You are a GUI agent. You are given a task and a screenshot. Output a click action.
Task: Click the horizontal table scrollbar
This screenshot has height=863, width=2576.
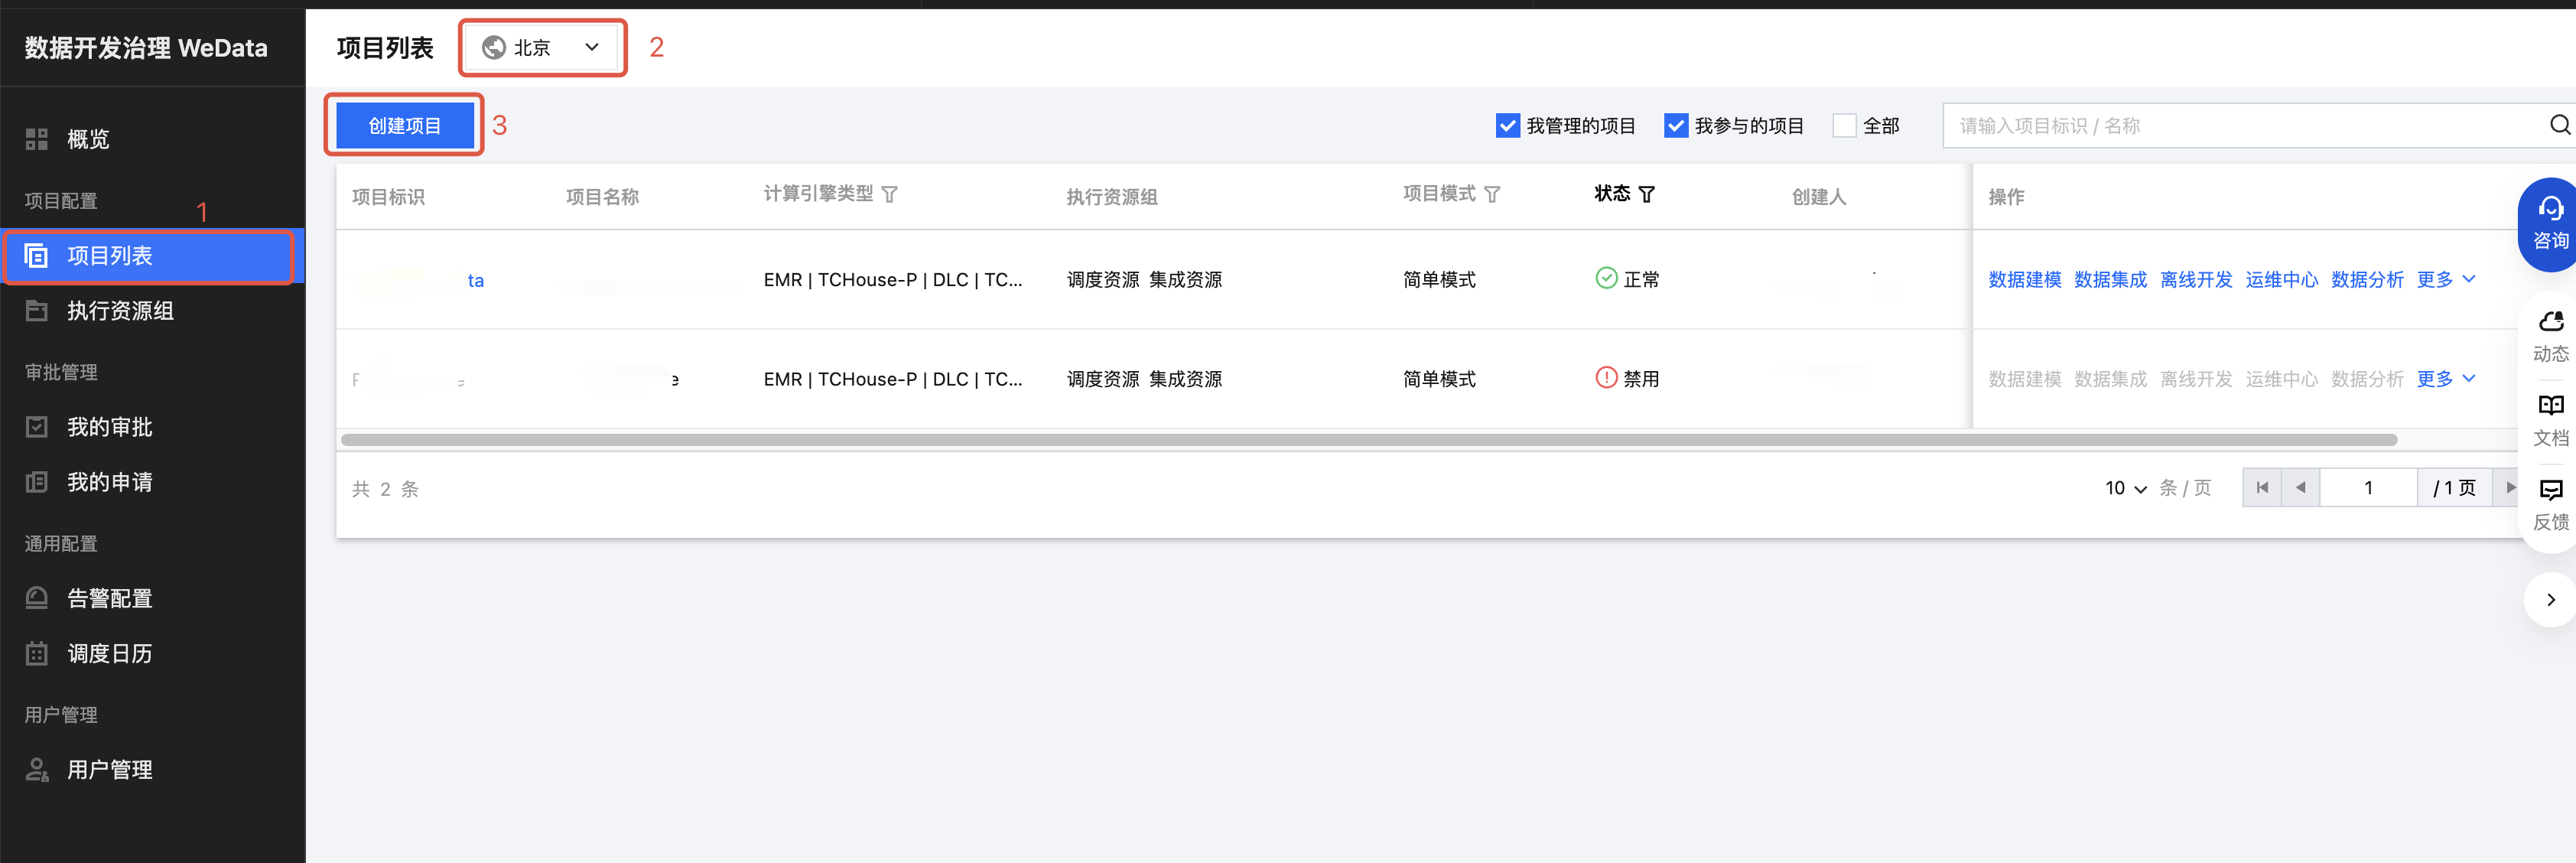click(1367, 440)
